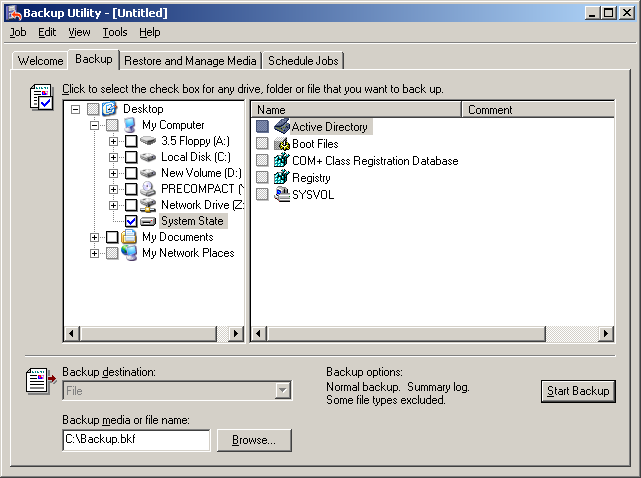Toggle the Boot Files checkbox
Viewport: 641px width, 478px height.
pyautogui.click(x=262, y=144)
